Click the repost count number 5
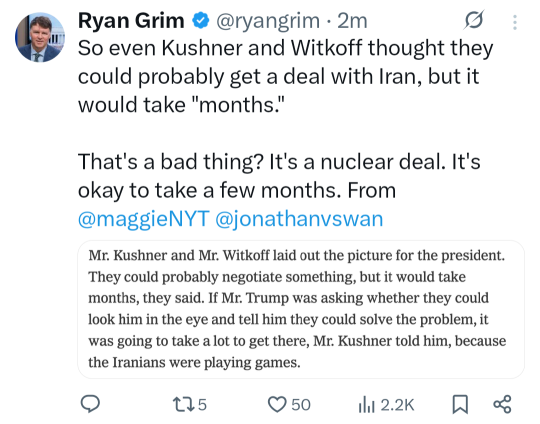 [x=202, y=405]
